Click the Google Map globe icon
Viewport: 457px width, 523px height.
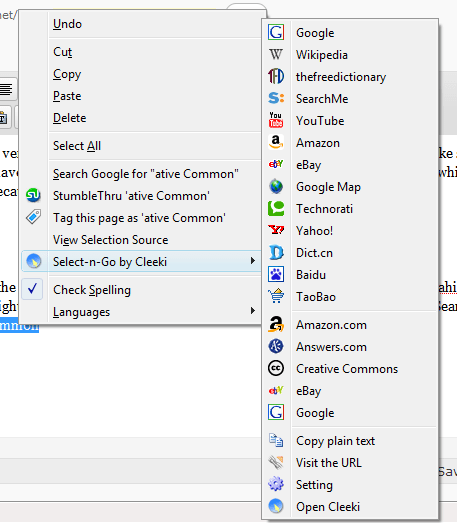point(276,186)
